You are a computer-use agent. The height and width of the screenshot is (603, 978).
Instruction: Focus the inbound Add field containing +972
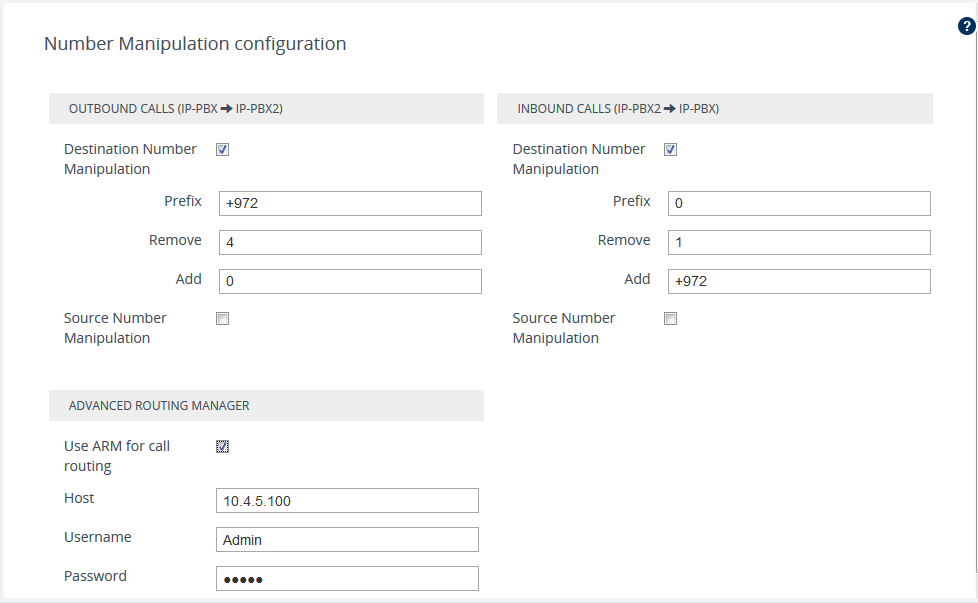click(799, 282)
